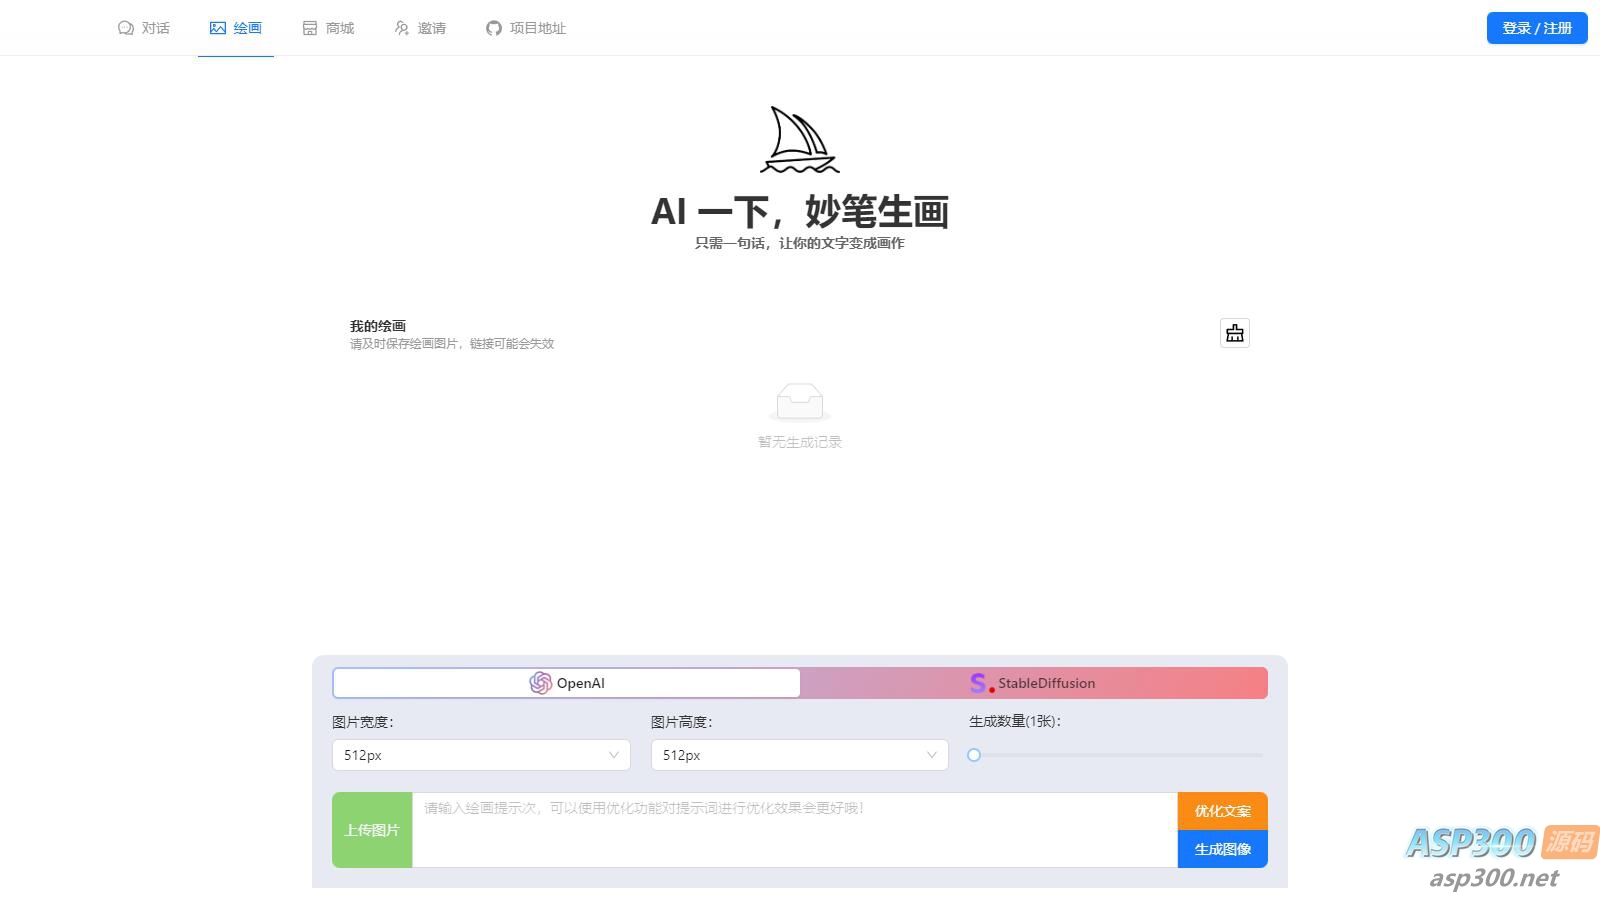Click the sailboat logo above the title
The height and width of the screenshot is (900, 1600).
tap(798, 140)
